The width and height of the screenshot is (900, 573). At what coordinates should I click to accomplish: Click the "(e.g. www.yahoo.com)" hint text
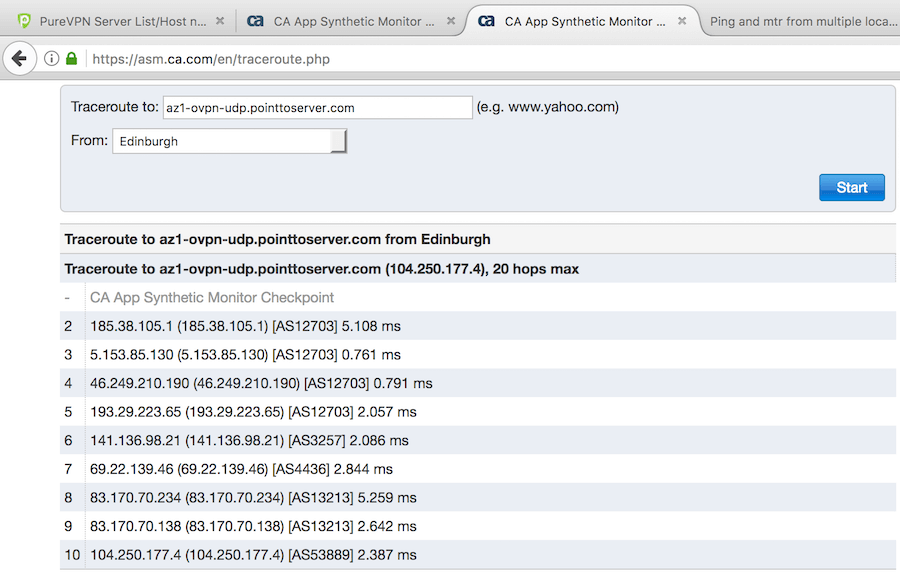pyautogui.click(x=548, y=107)
